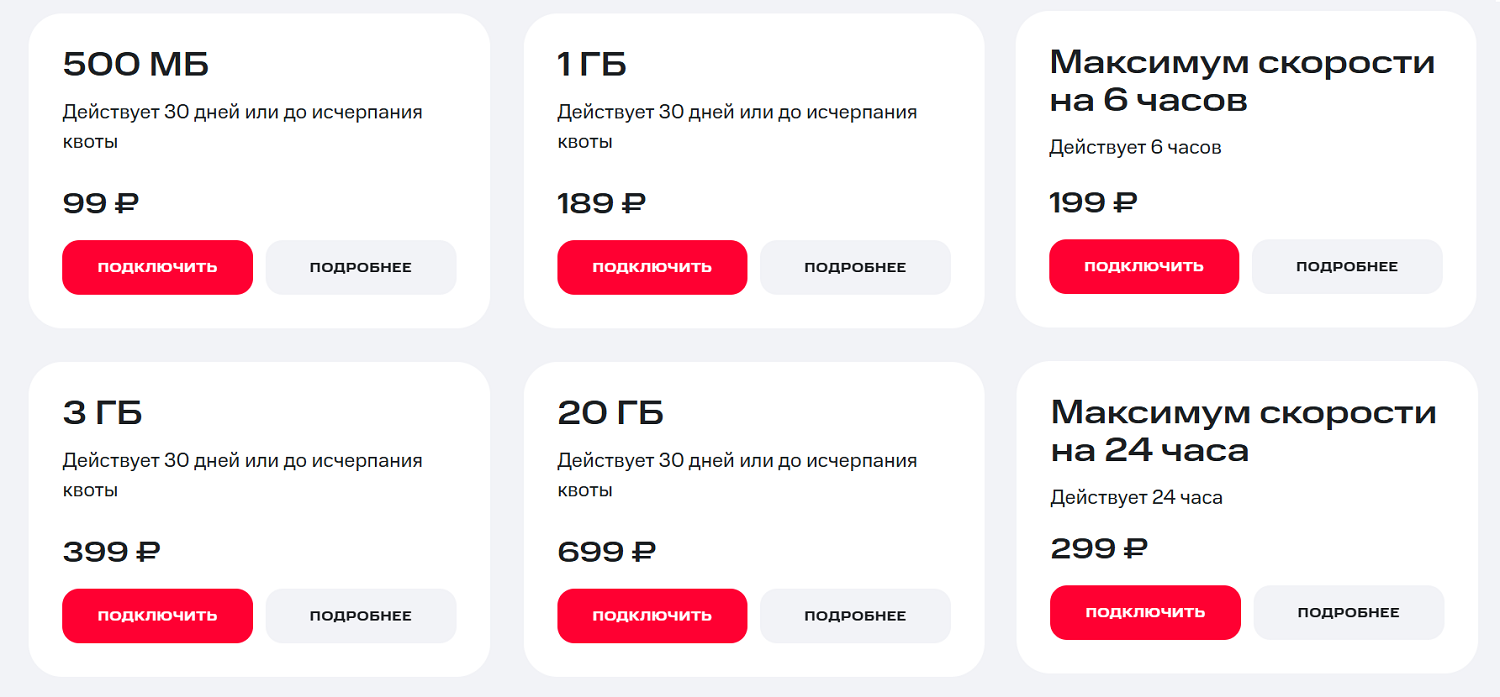Открыть подробнее о Максимуме скорости на 24 часа

(x=1348, y=612)
